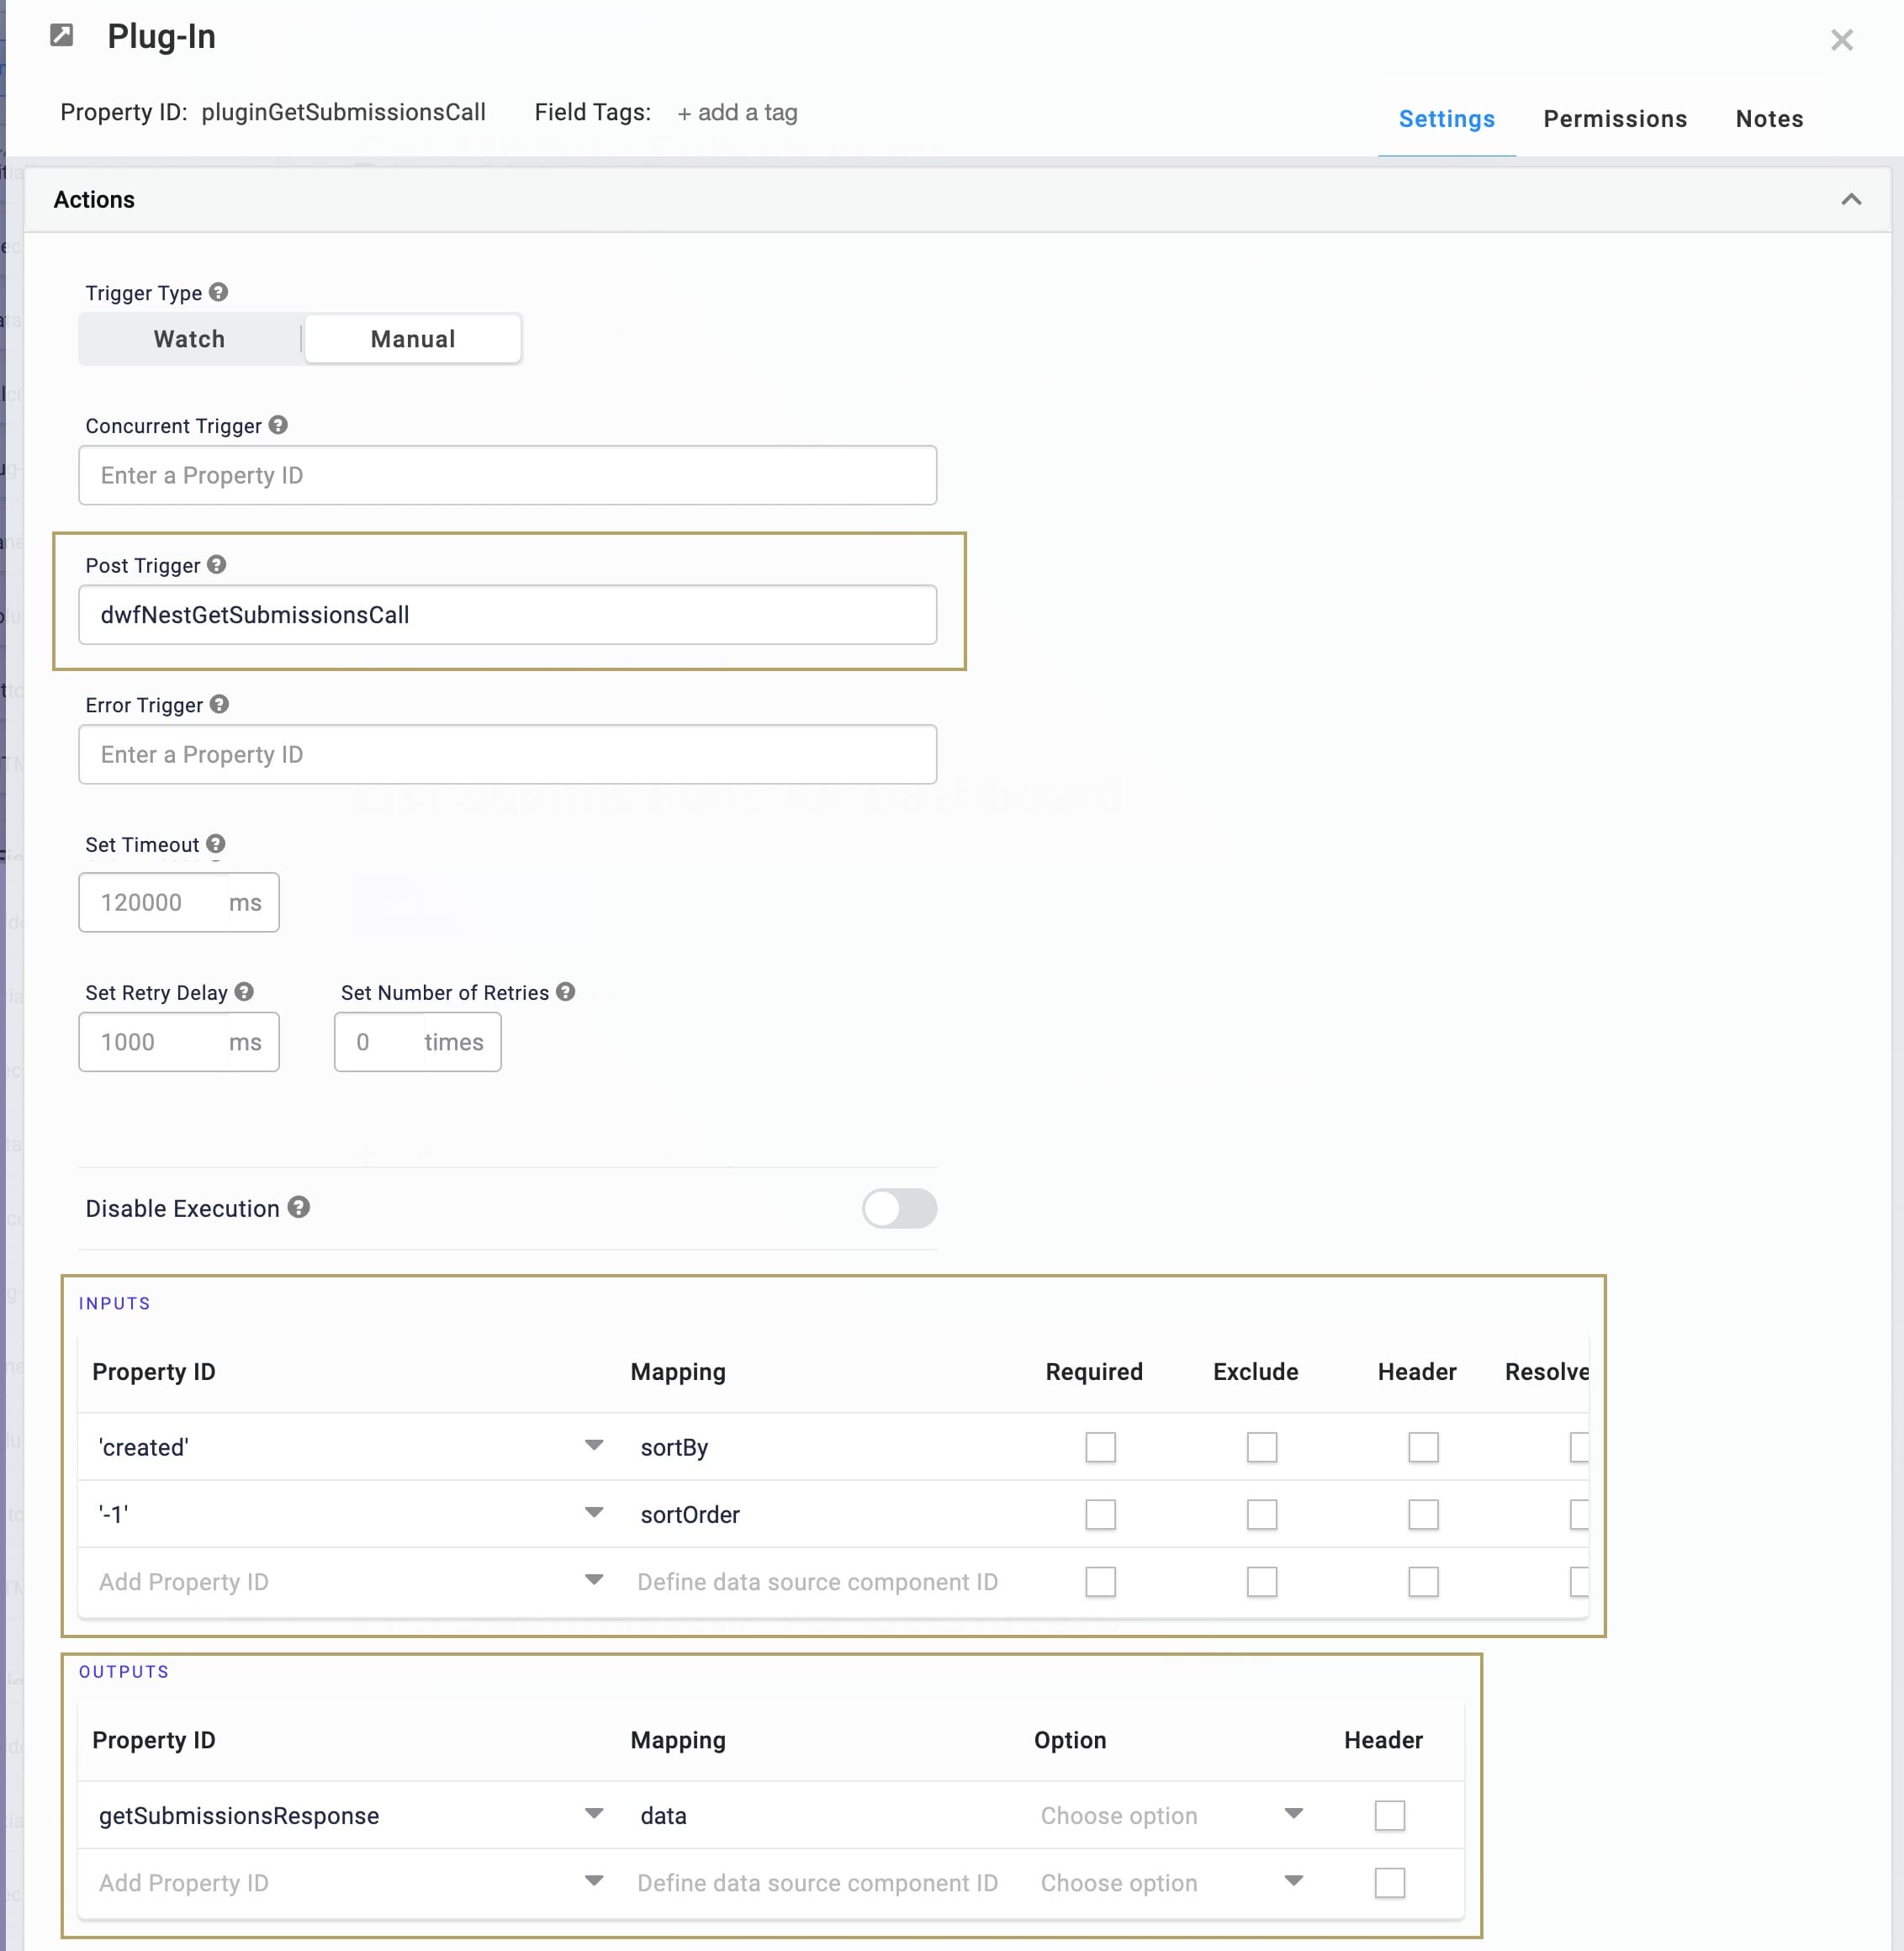
Task: Click the Plug-In pop-out icon beside title
Action: (x=62, y=36)
